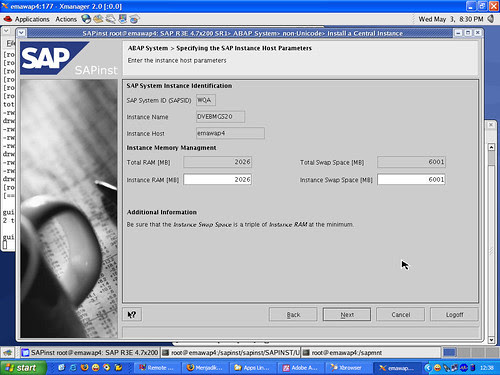Click Internet Explorer quick launch icon
500x375 pixels.
click(73, 368)
